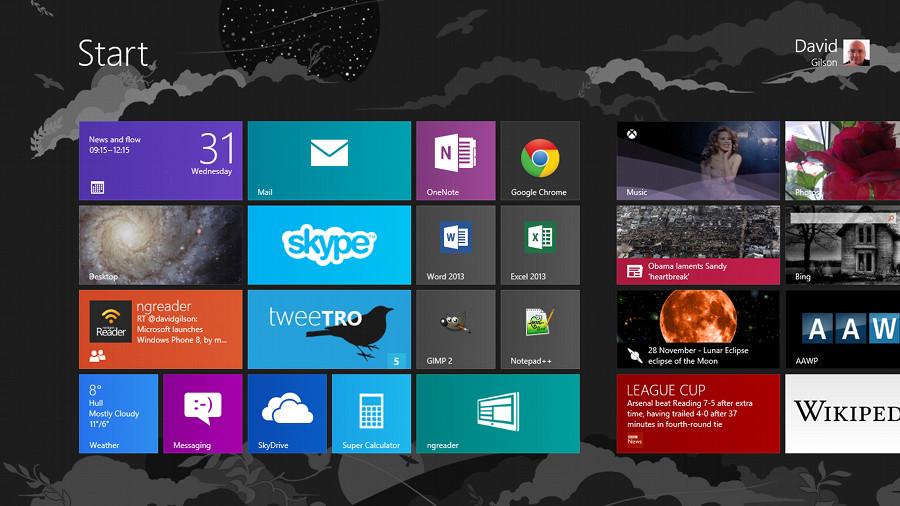Image resolution: width=900 pixels, height=506 pixels.
Task: Open the orange ngreader live tile
Action: click(x=161, y=329)
